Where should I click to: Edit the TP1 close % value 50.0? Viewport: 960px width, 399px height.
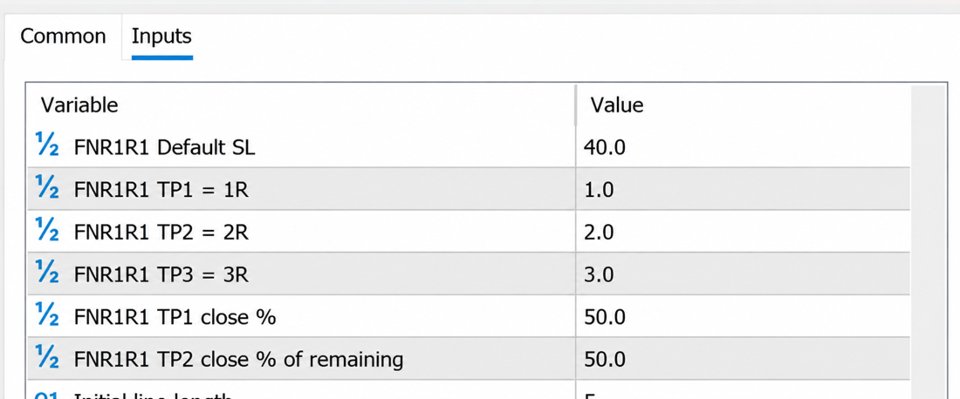pyautogui.click(x=743, y=316)
